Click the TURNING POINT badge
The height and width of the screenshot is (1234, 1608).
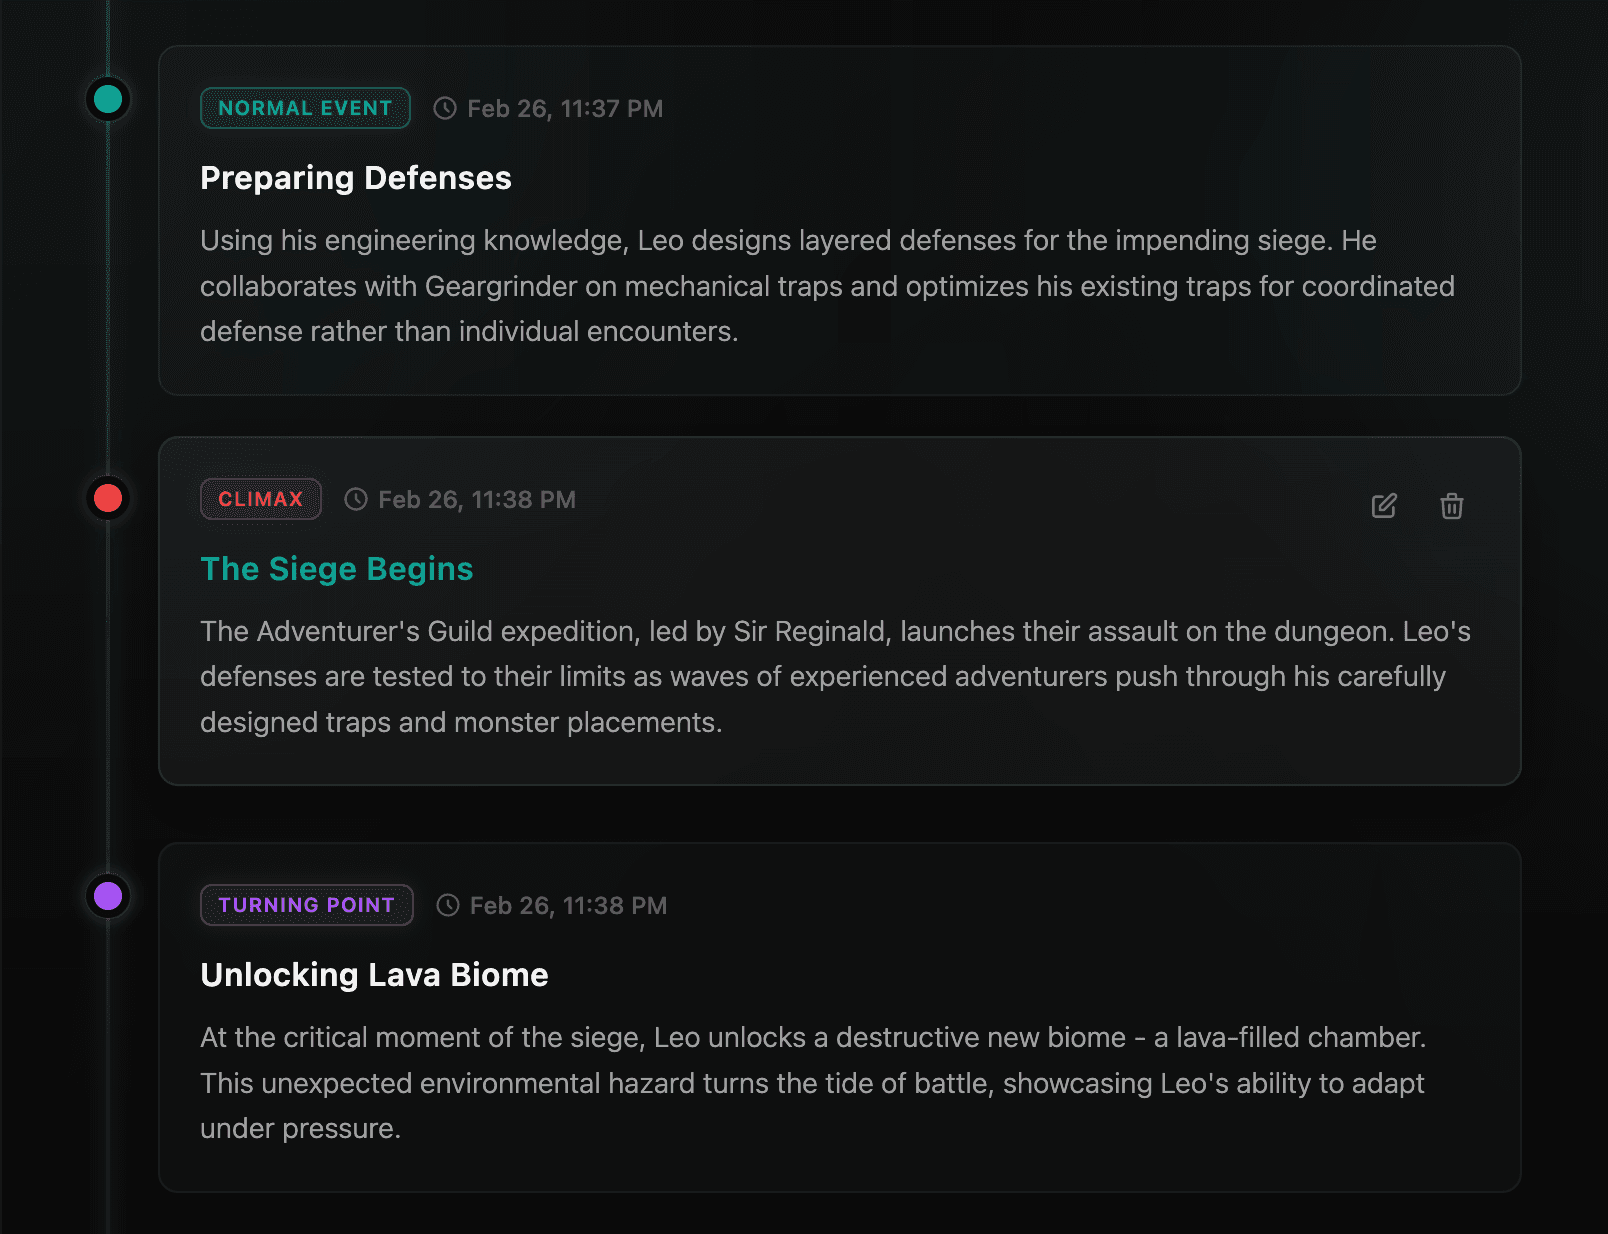point(306,905)
